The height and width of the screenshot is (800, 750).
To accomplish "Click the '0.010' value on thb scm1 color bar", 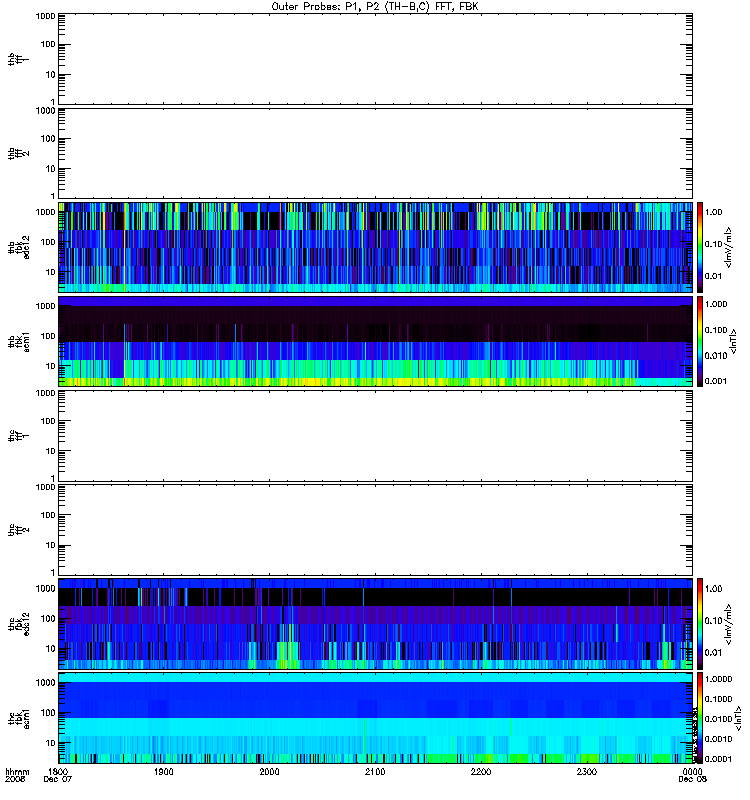I will click(716, 356).
